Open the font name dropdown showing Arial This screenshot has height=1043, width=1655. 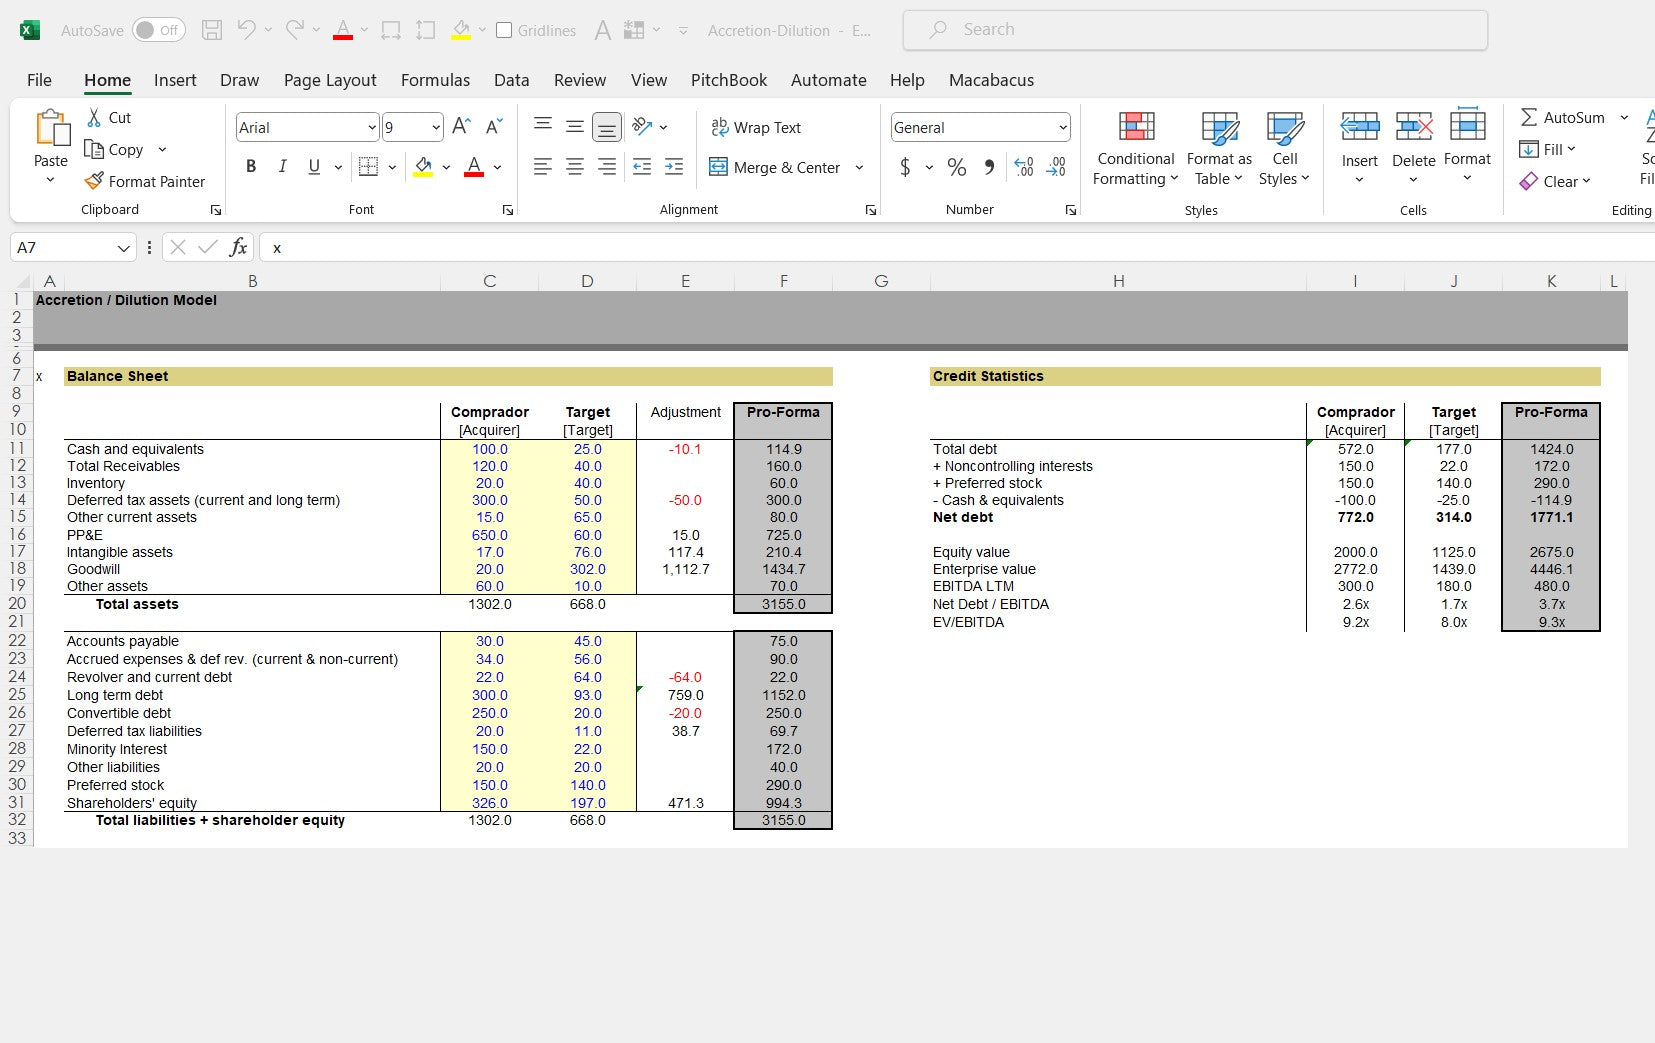(372, 127)
